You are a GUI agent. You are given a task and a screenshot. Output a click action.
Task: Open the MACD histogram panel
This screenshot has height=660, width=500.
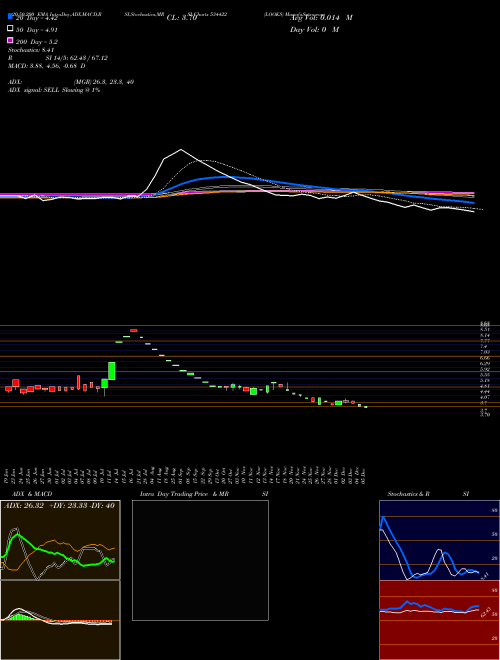point(60,620)
